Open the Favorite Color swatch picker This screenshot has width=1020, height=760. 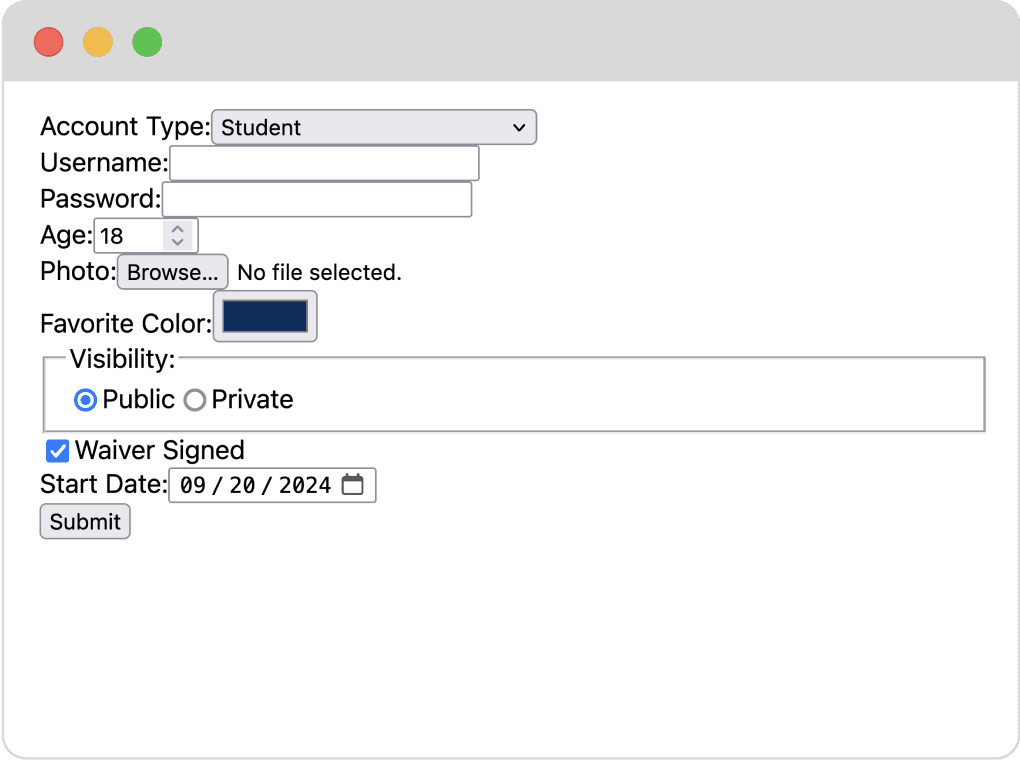(265, 316)
